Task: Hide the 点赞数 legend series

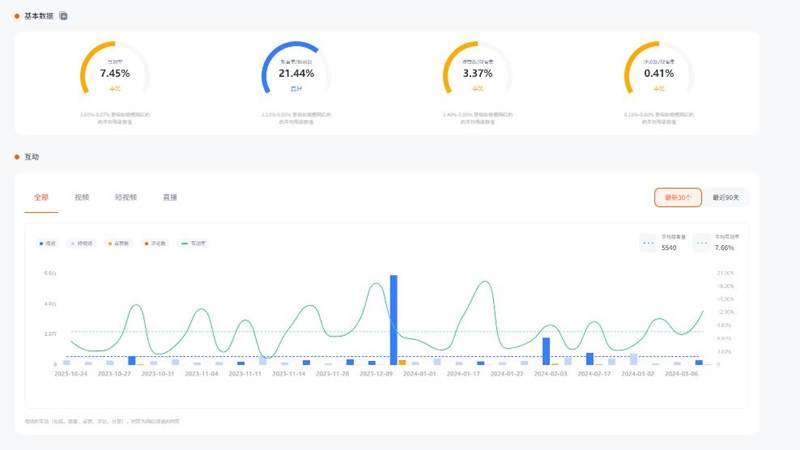Action: pyautogui.click(x=118, y=243)
